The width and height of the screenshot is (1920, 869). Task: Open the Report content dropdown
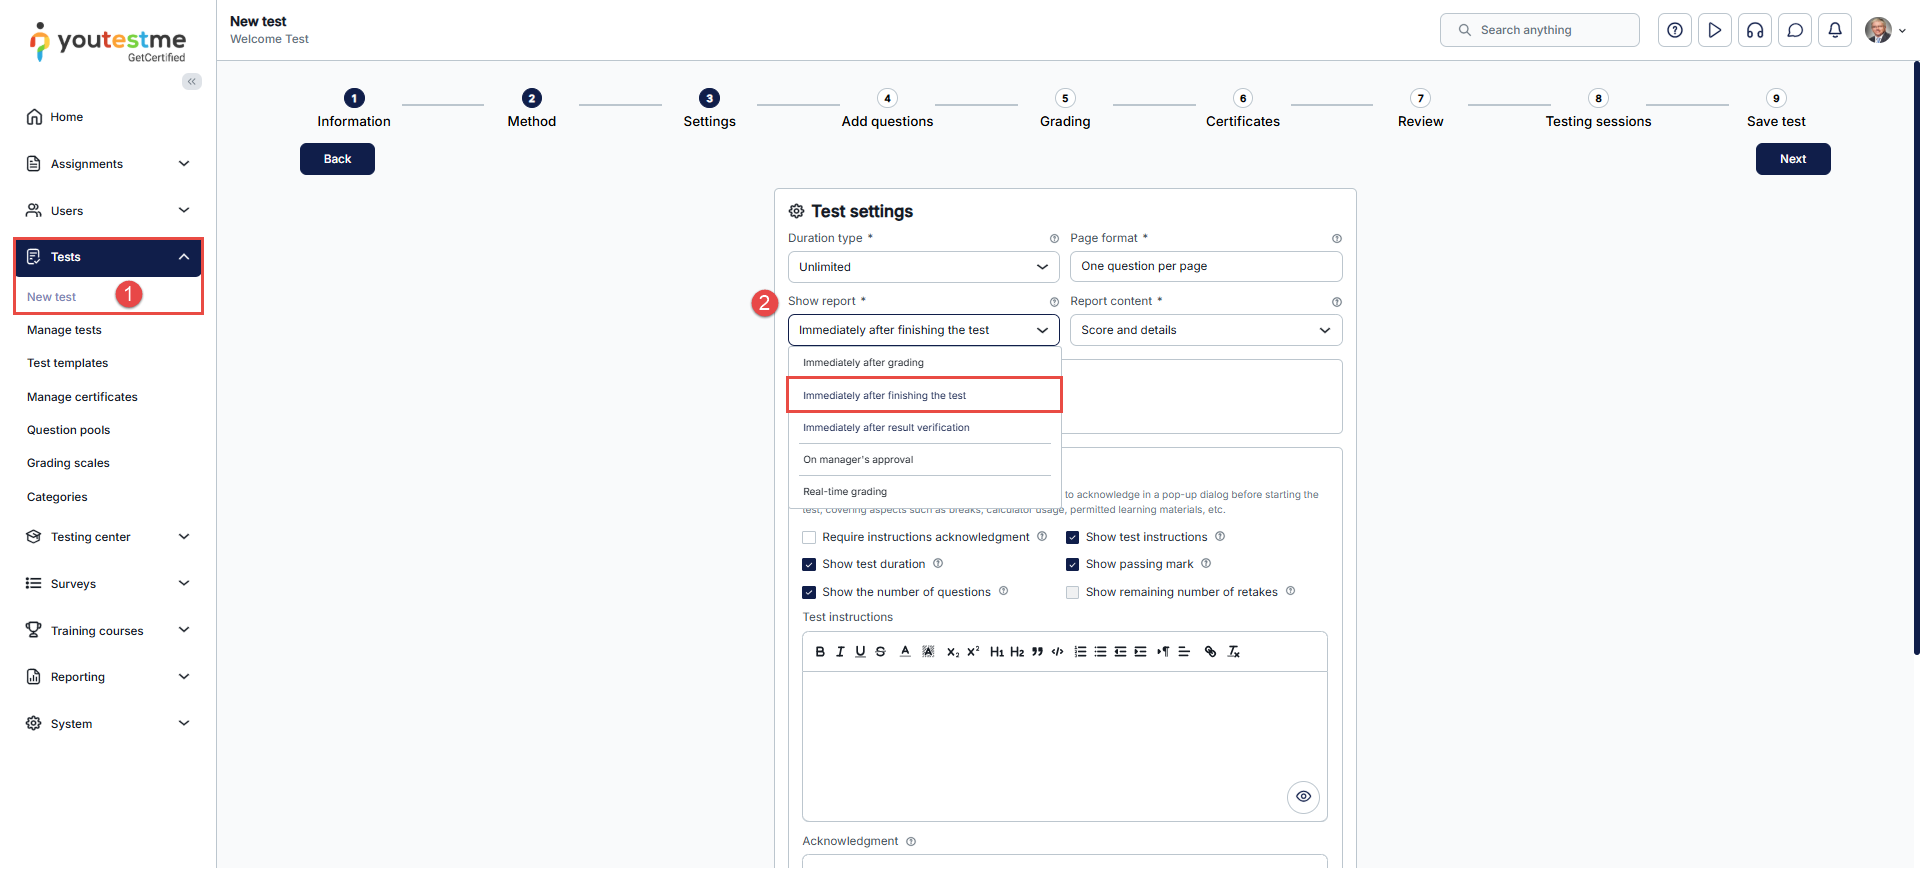(1205, 330)
